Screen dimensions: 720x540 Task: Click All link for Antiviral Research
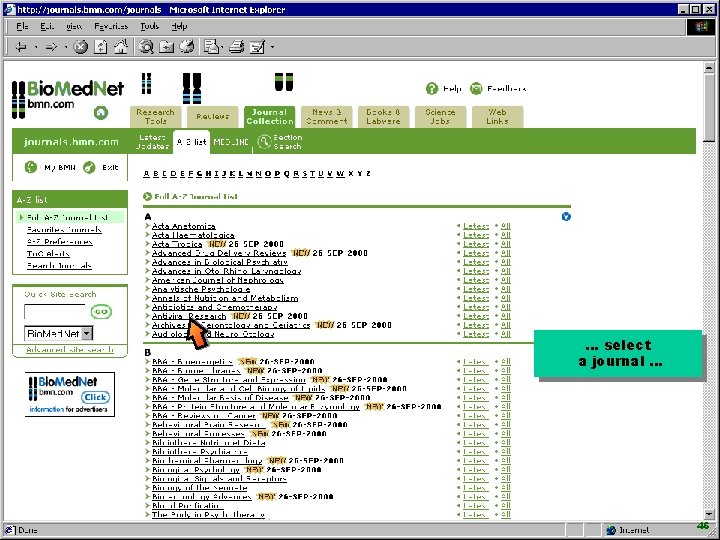coord(506,316)
